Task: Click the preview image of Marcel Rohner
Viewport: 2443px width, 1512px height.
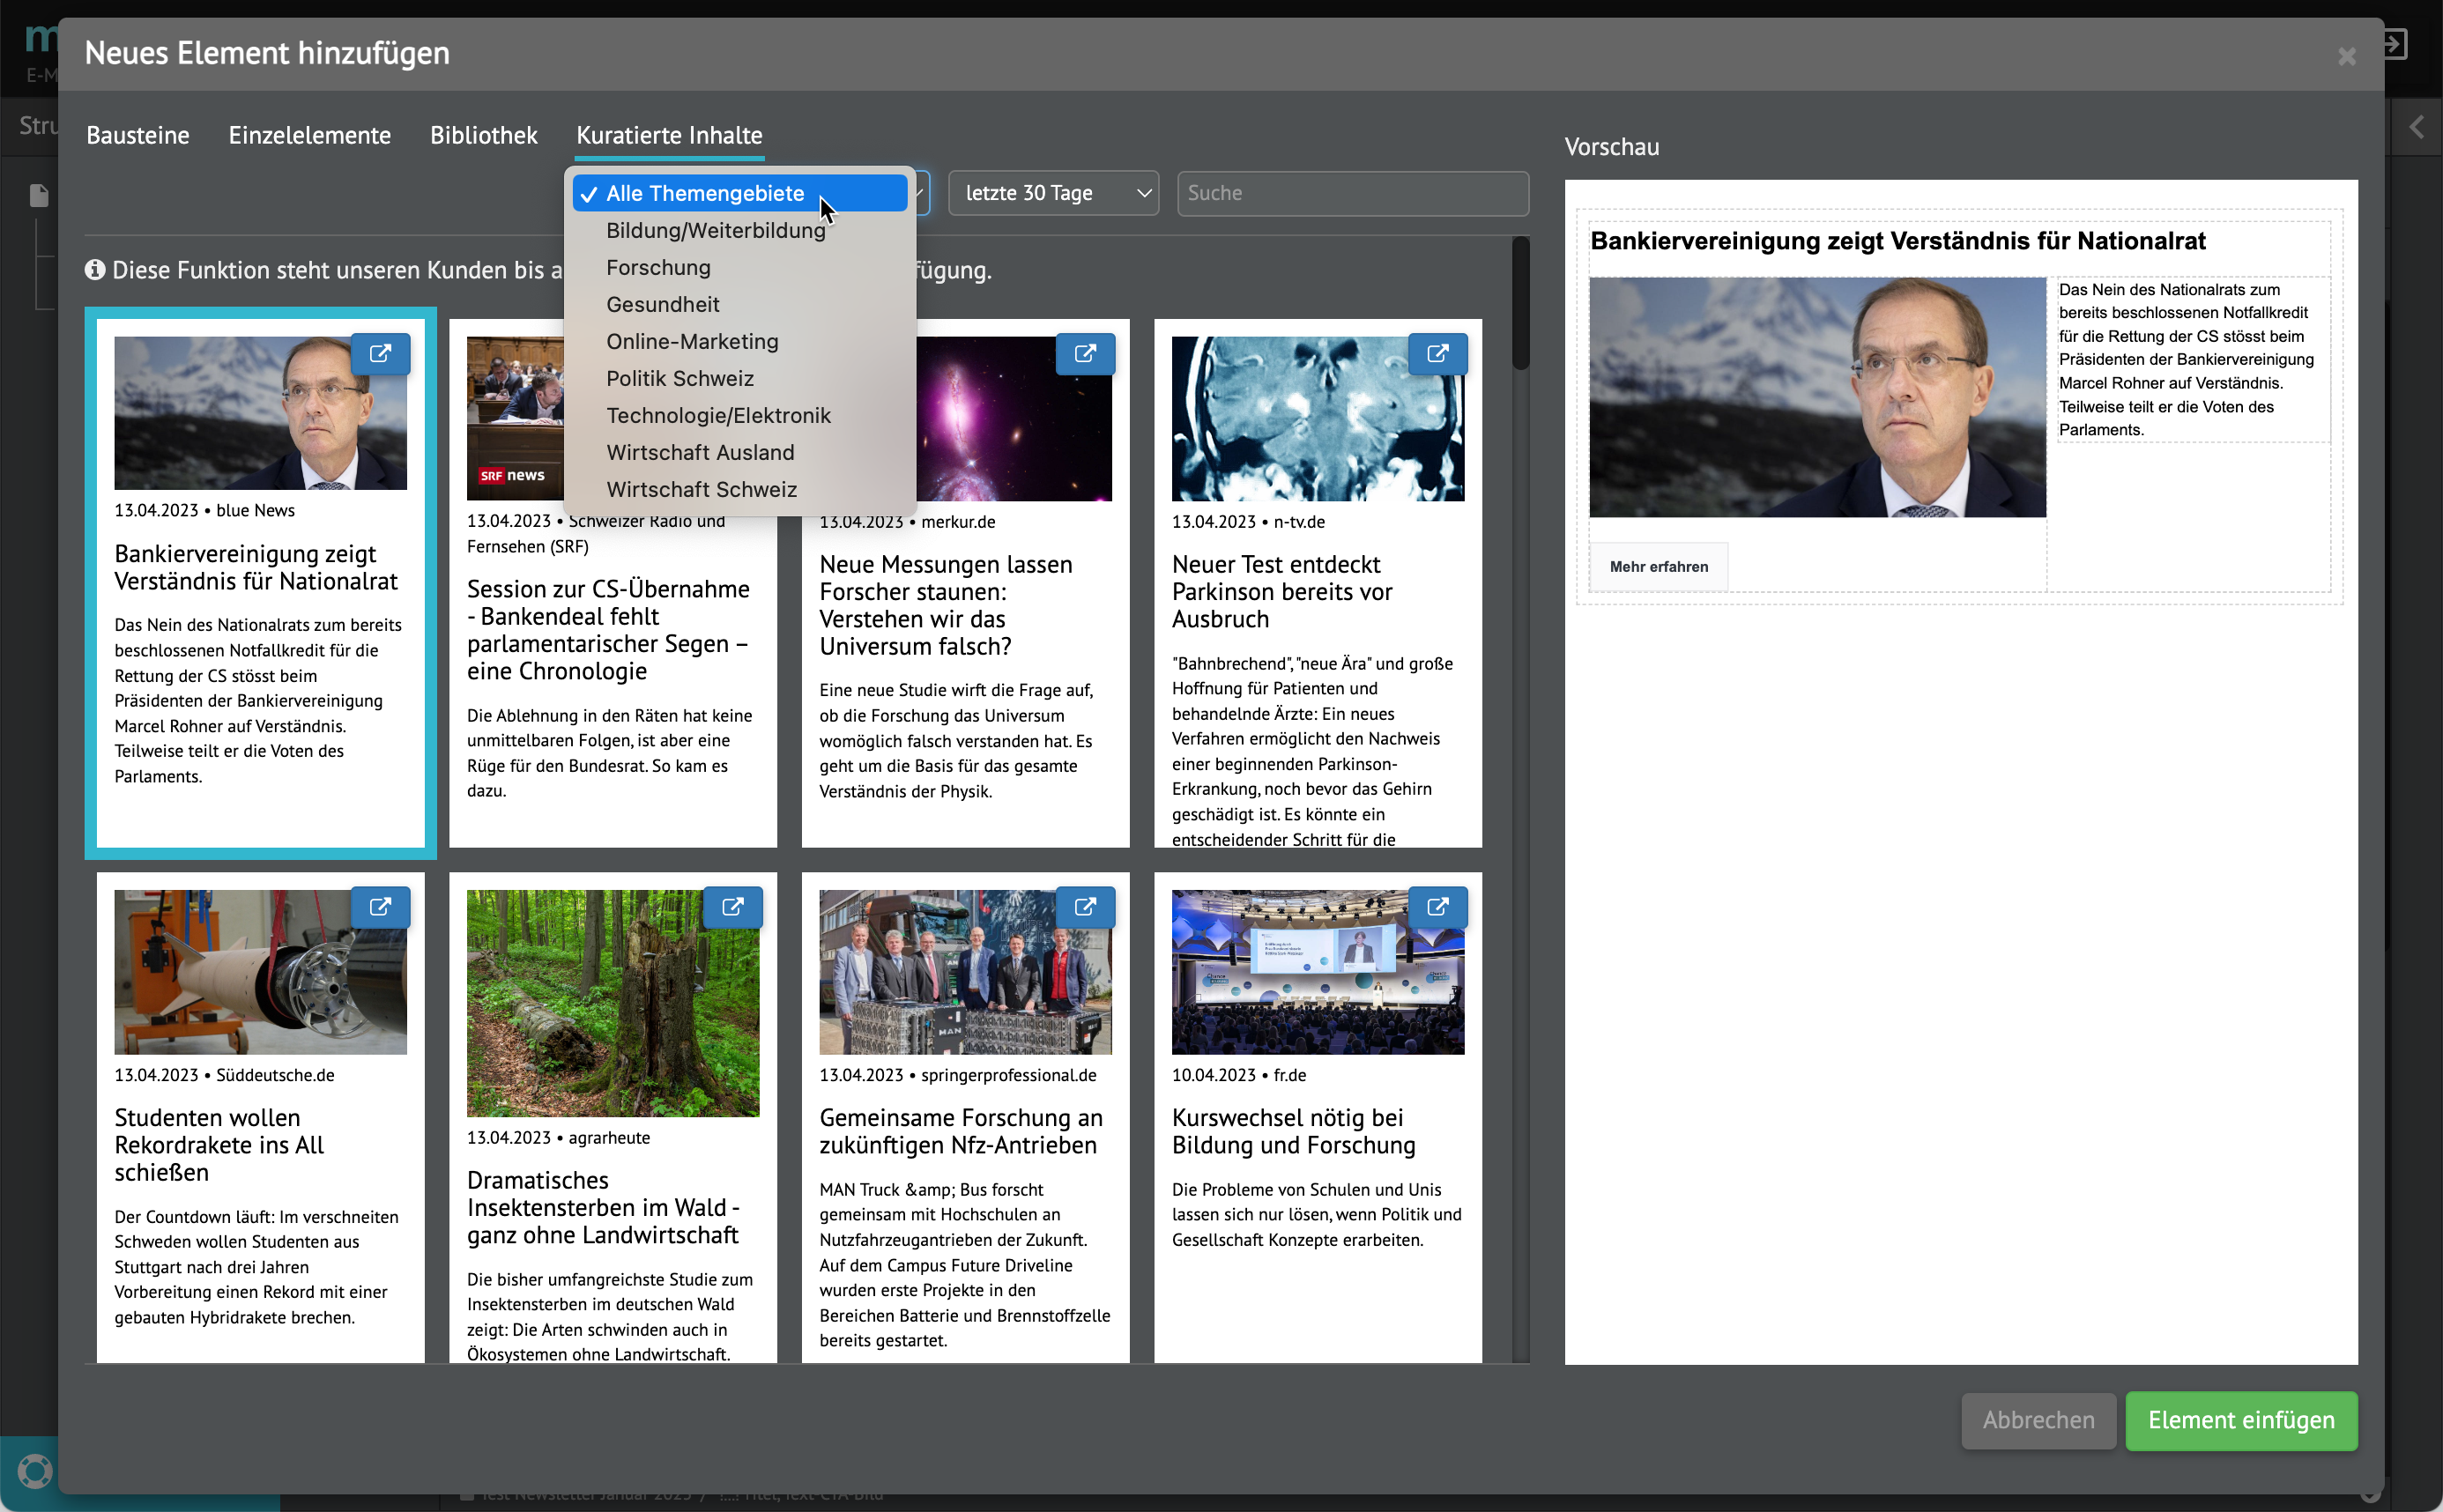Action: pos(1817,397)
